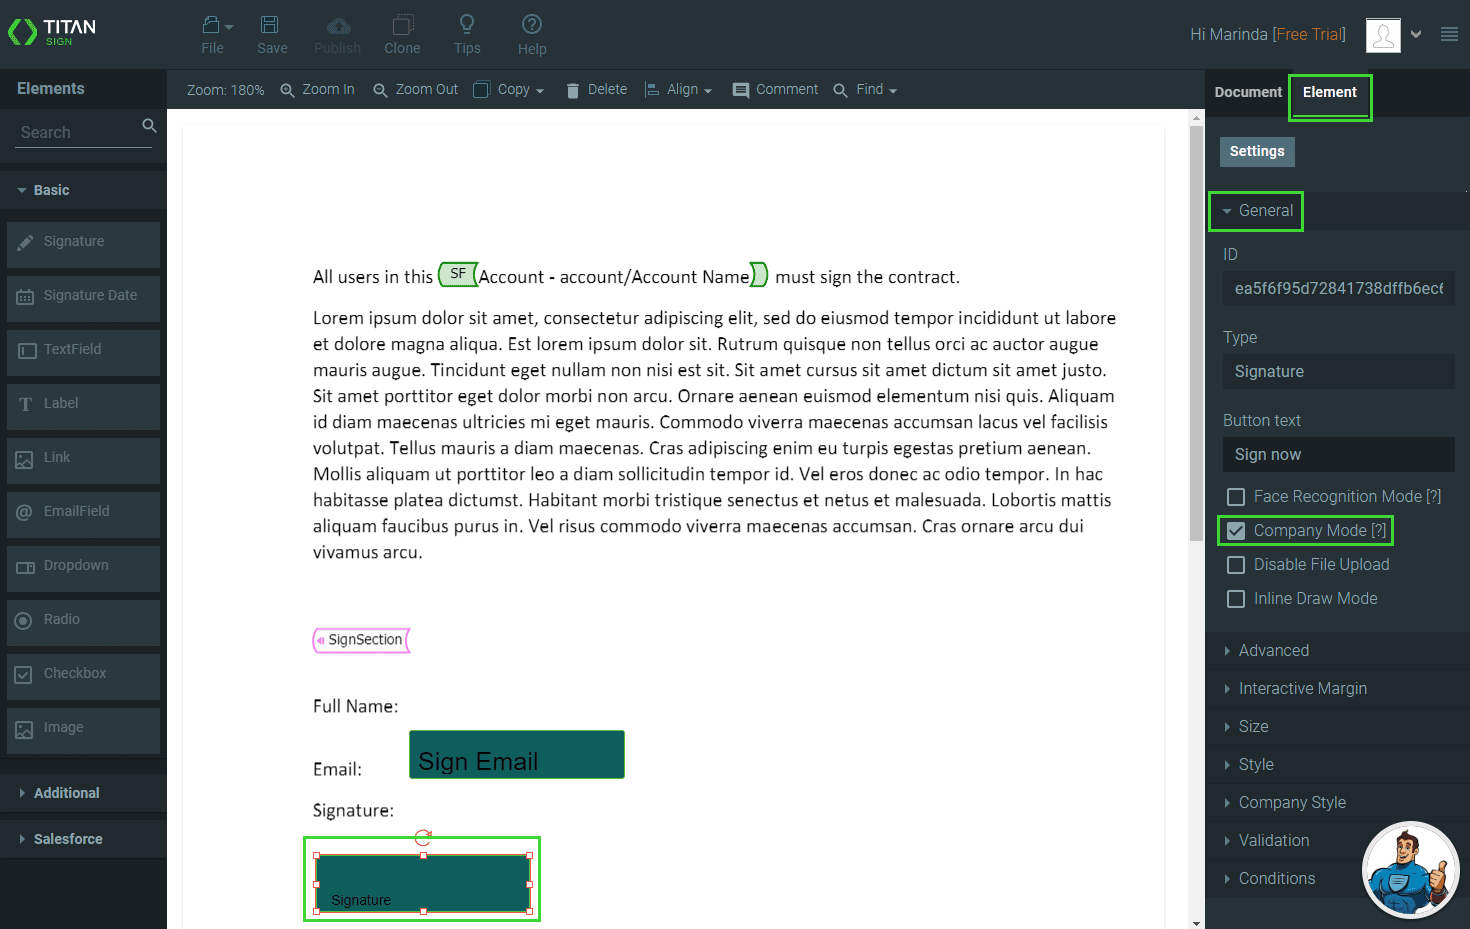Enable Inline Draw Mode checkbox
This screenshot has height=929, width=1470.
(1236, 599)
